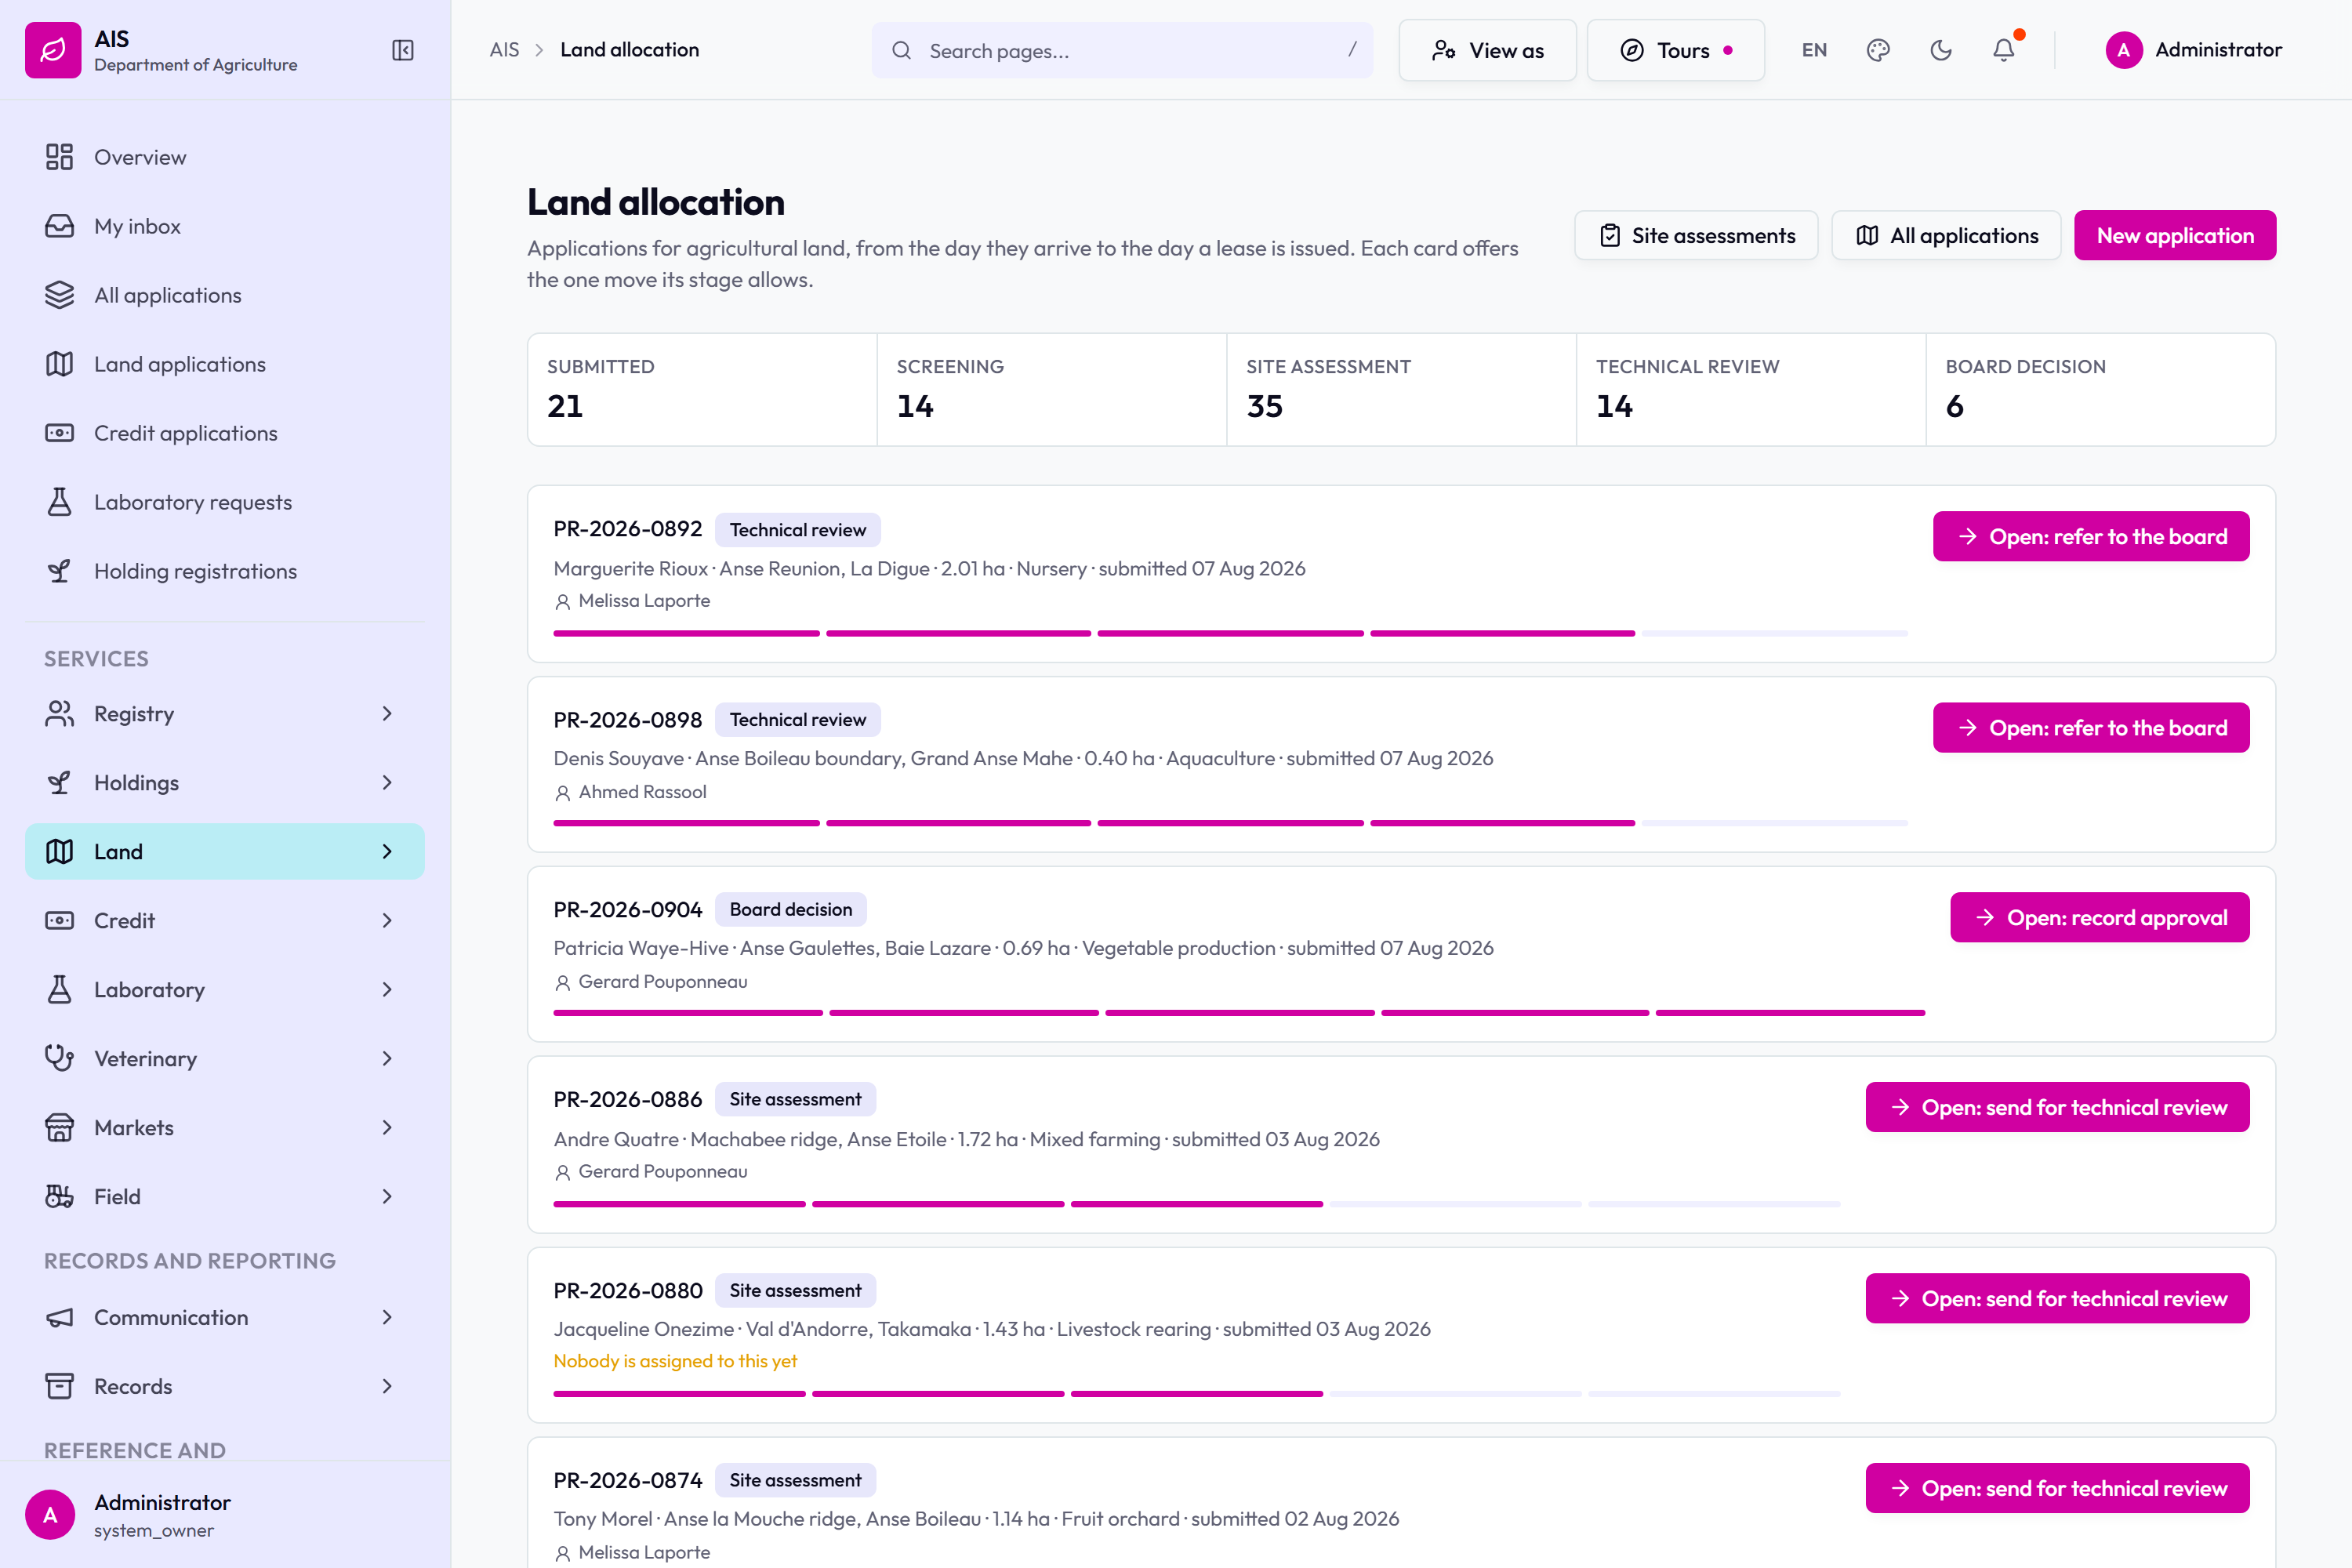
Task: Expand the Registry section chevron
Action: [387, 714]
